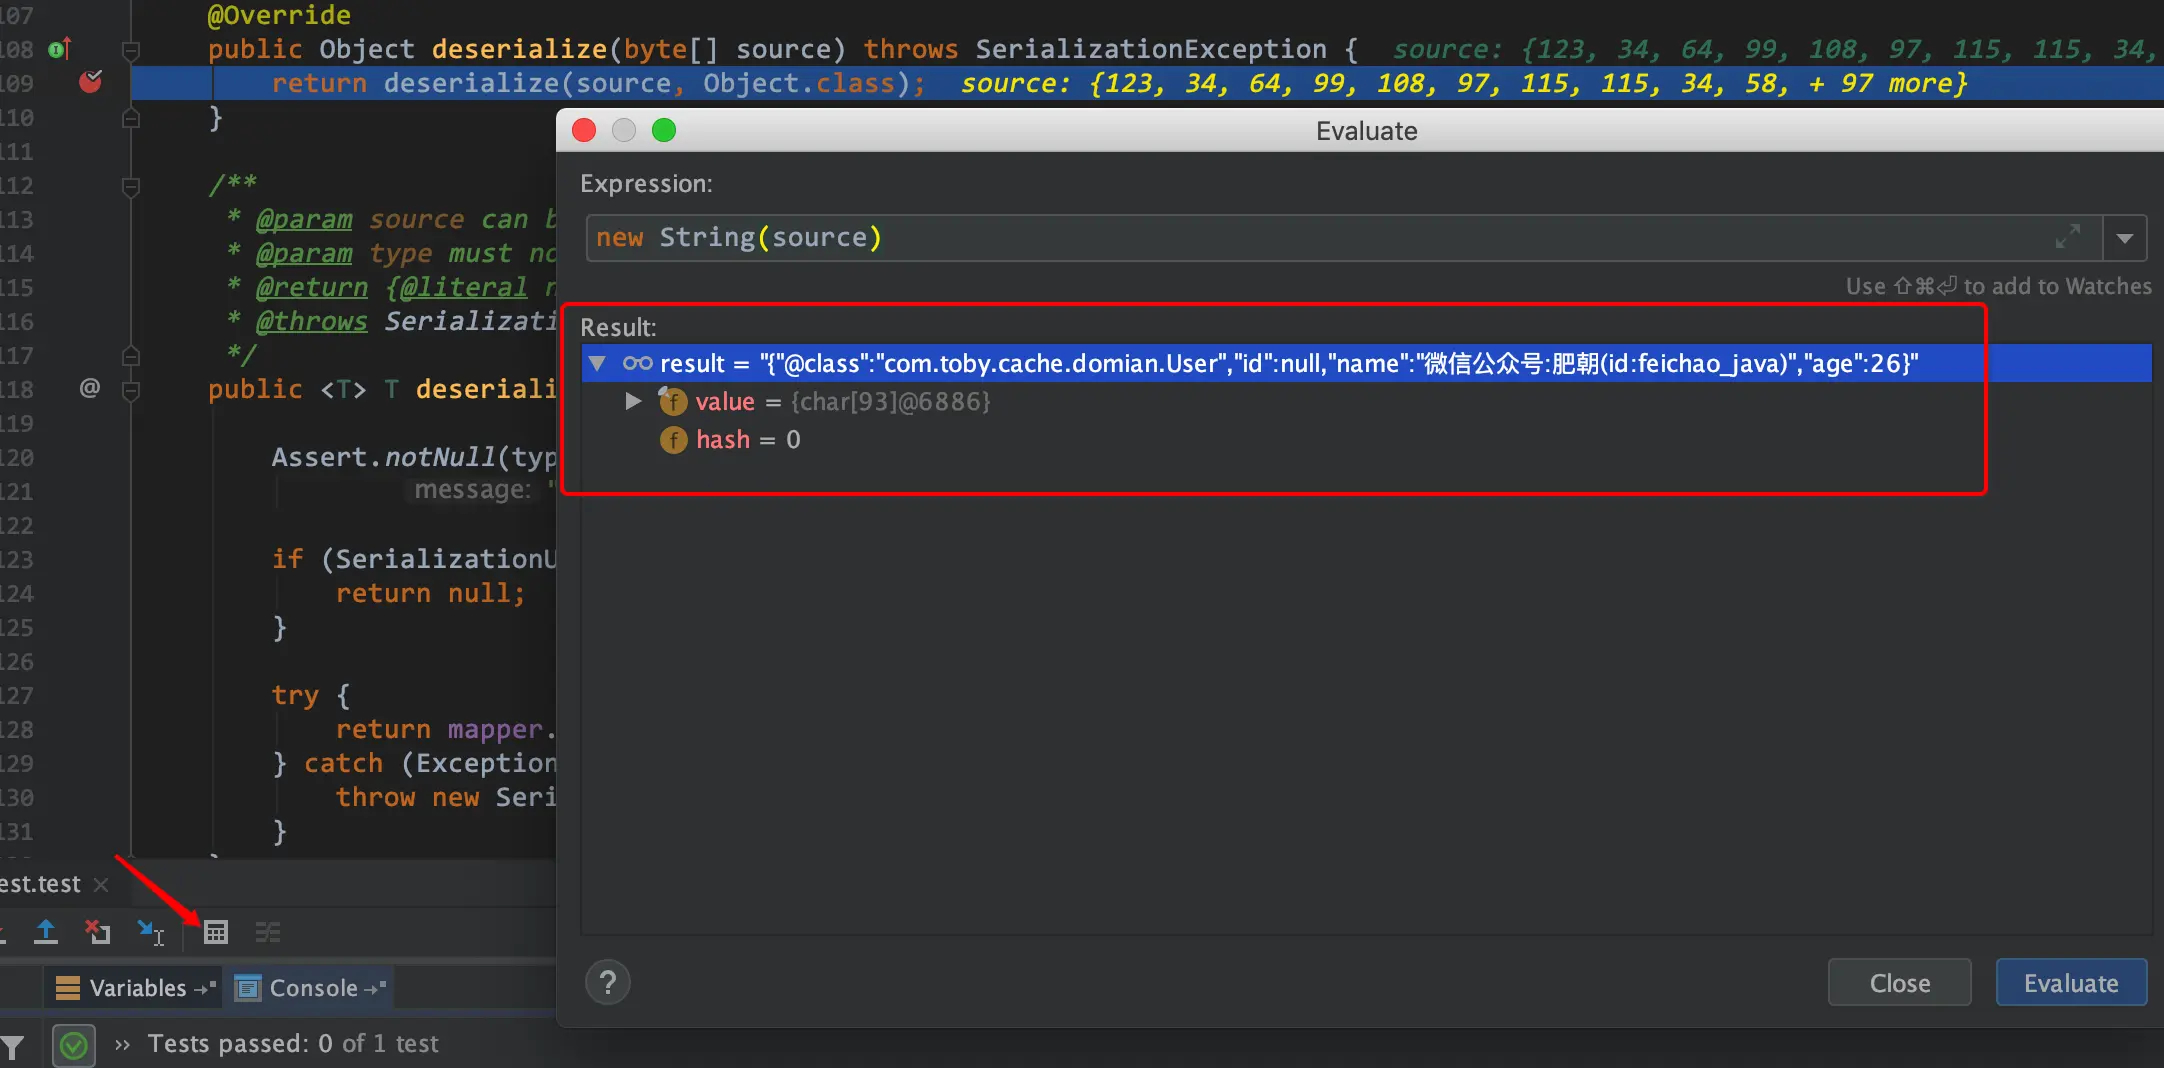Click the help question mark button
The image size is (2164, 1068).
pos(607,982)
